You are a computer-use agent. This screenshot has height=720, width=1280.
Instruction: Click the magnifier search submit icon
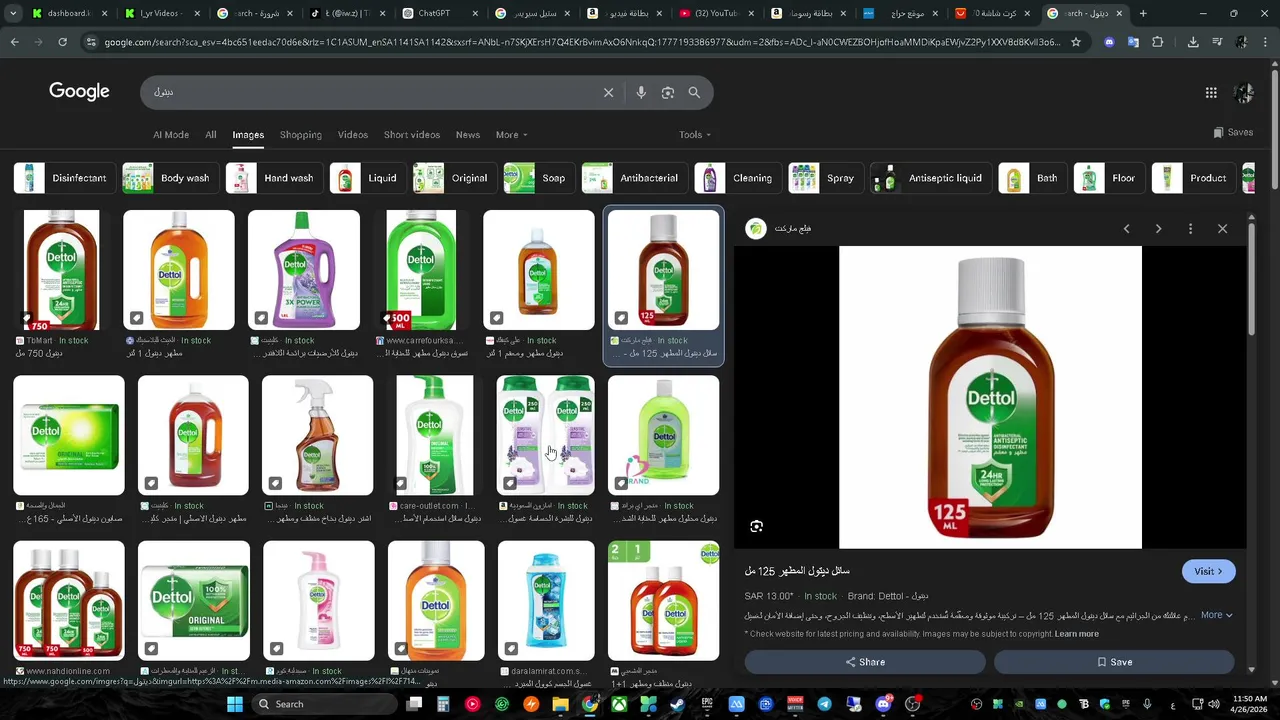694,92
